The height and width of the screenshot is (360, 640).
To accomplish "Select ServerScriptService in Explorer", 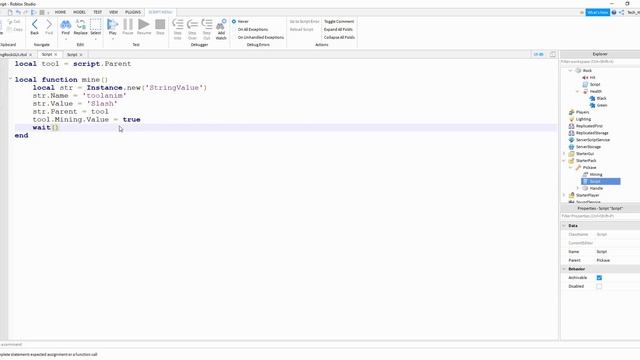I will click(x=589, y=140).
